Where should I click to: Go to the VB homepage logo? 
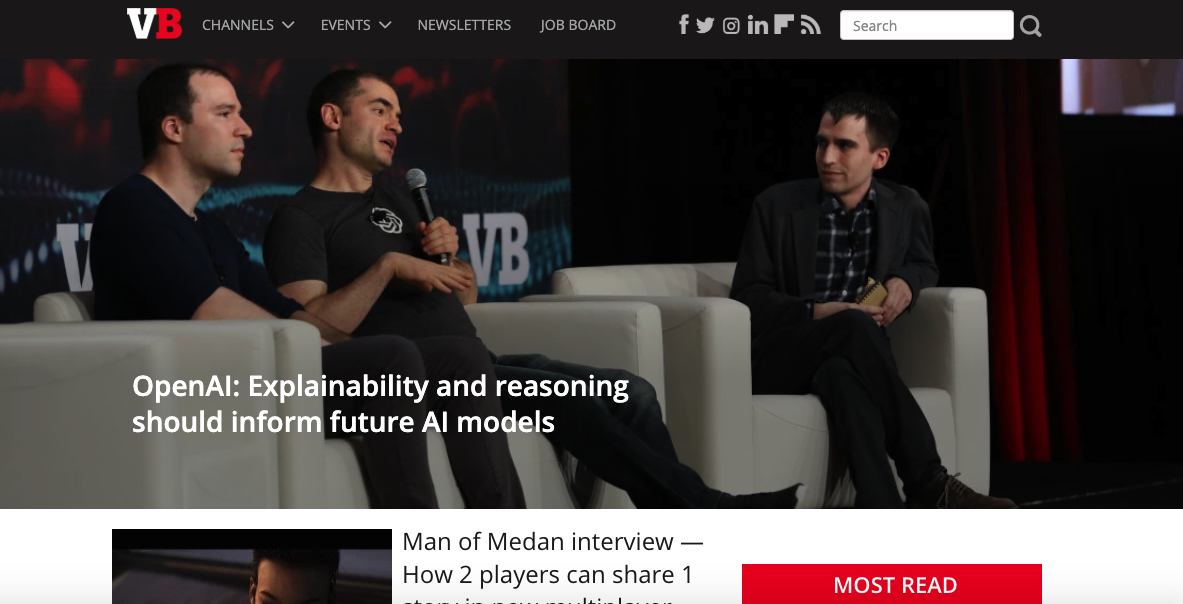pyautogui.click(x=155, y=24)
